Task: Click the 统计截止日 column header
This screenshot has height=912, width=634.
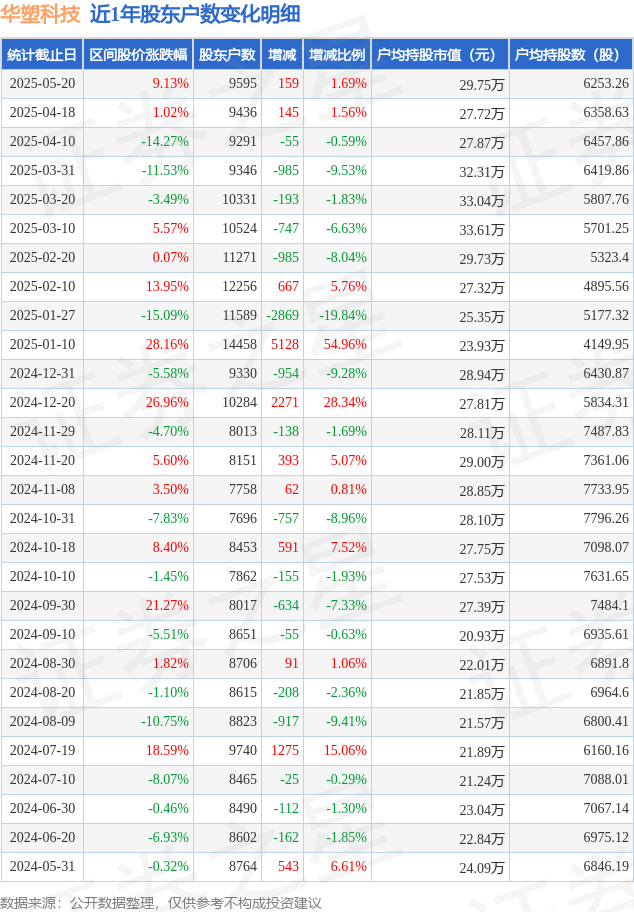Action: [42, 55]
